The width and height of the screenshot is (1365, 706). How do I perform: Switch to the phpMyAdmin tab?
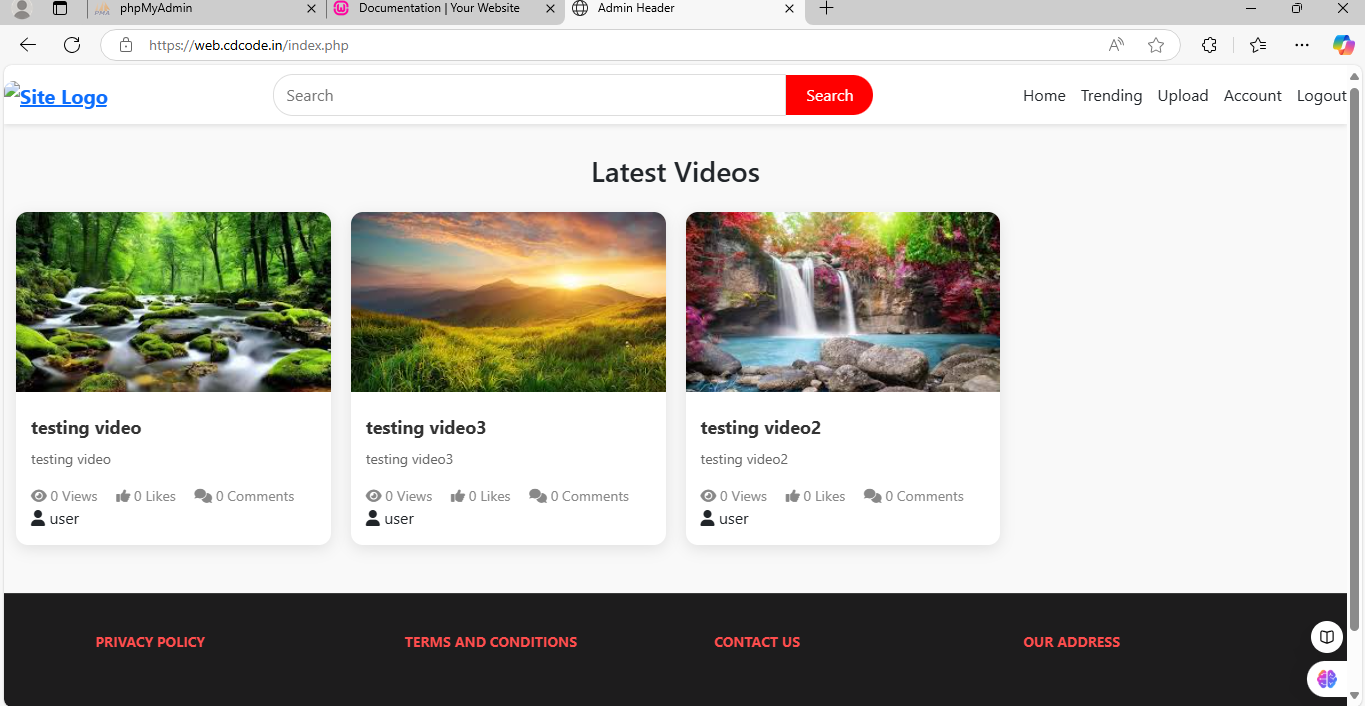coord(200,9)
